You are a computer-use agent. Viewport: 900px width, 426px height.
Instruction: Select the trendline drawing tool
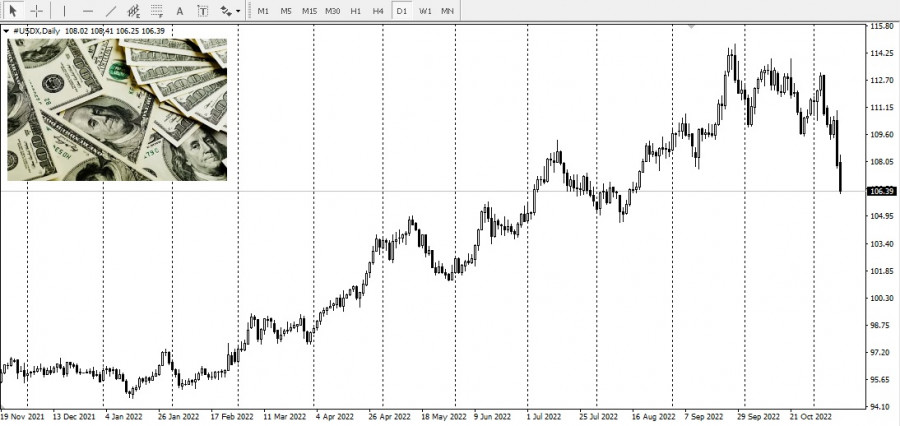111,10
